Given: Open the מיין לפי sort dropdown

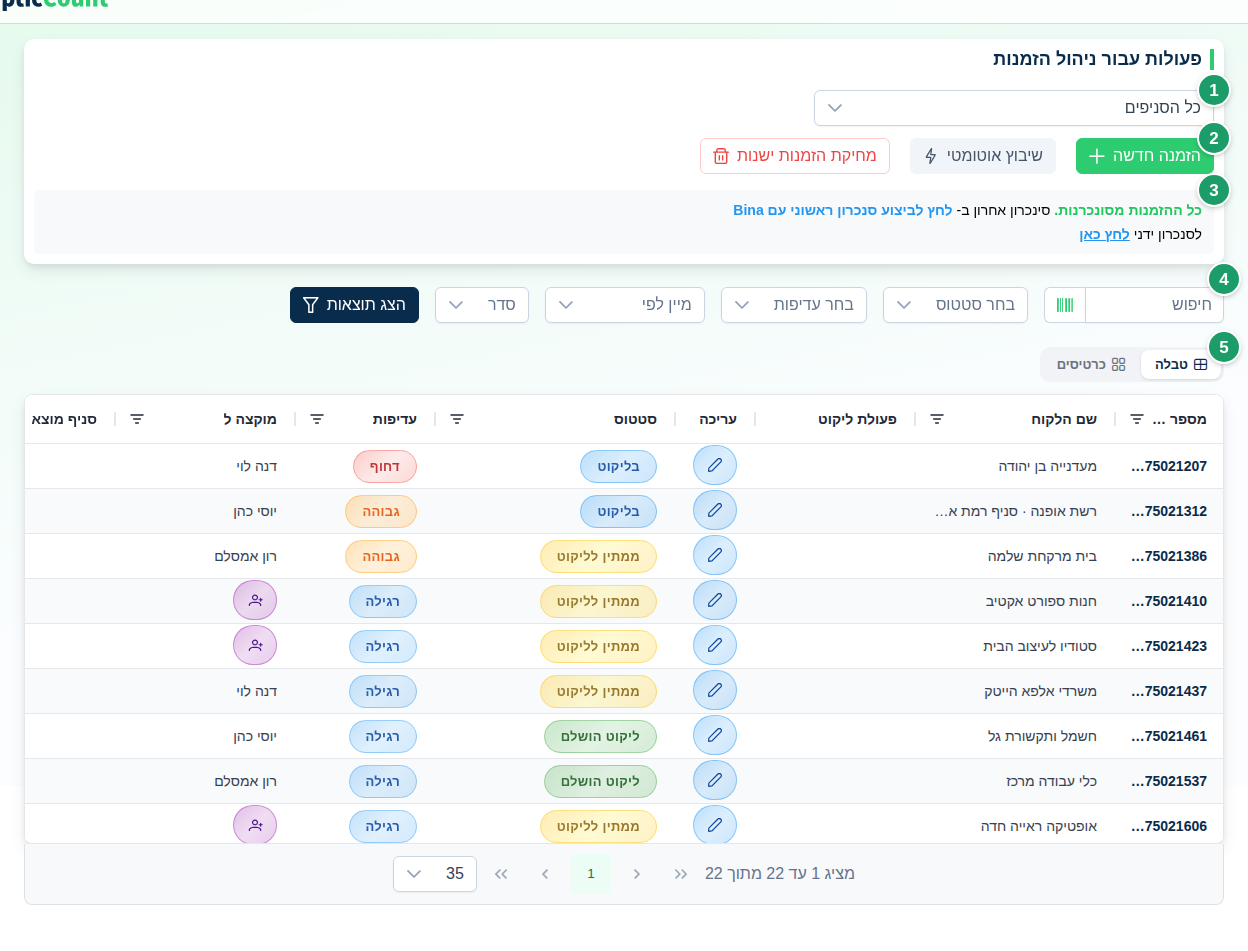Looking at the screenshot, I should pos(625,305).
